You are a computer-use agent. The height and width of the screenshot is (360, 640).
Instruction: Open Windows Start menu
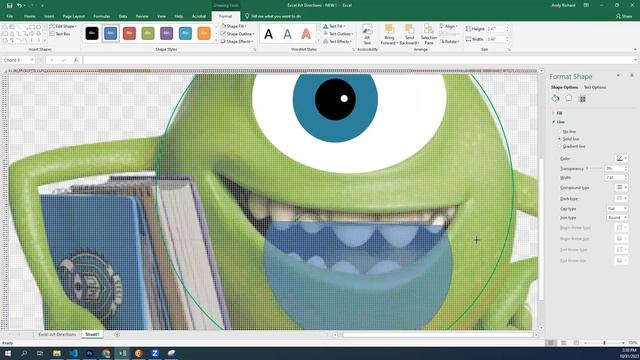tap(8, 353)
